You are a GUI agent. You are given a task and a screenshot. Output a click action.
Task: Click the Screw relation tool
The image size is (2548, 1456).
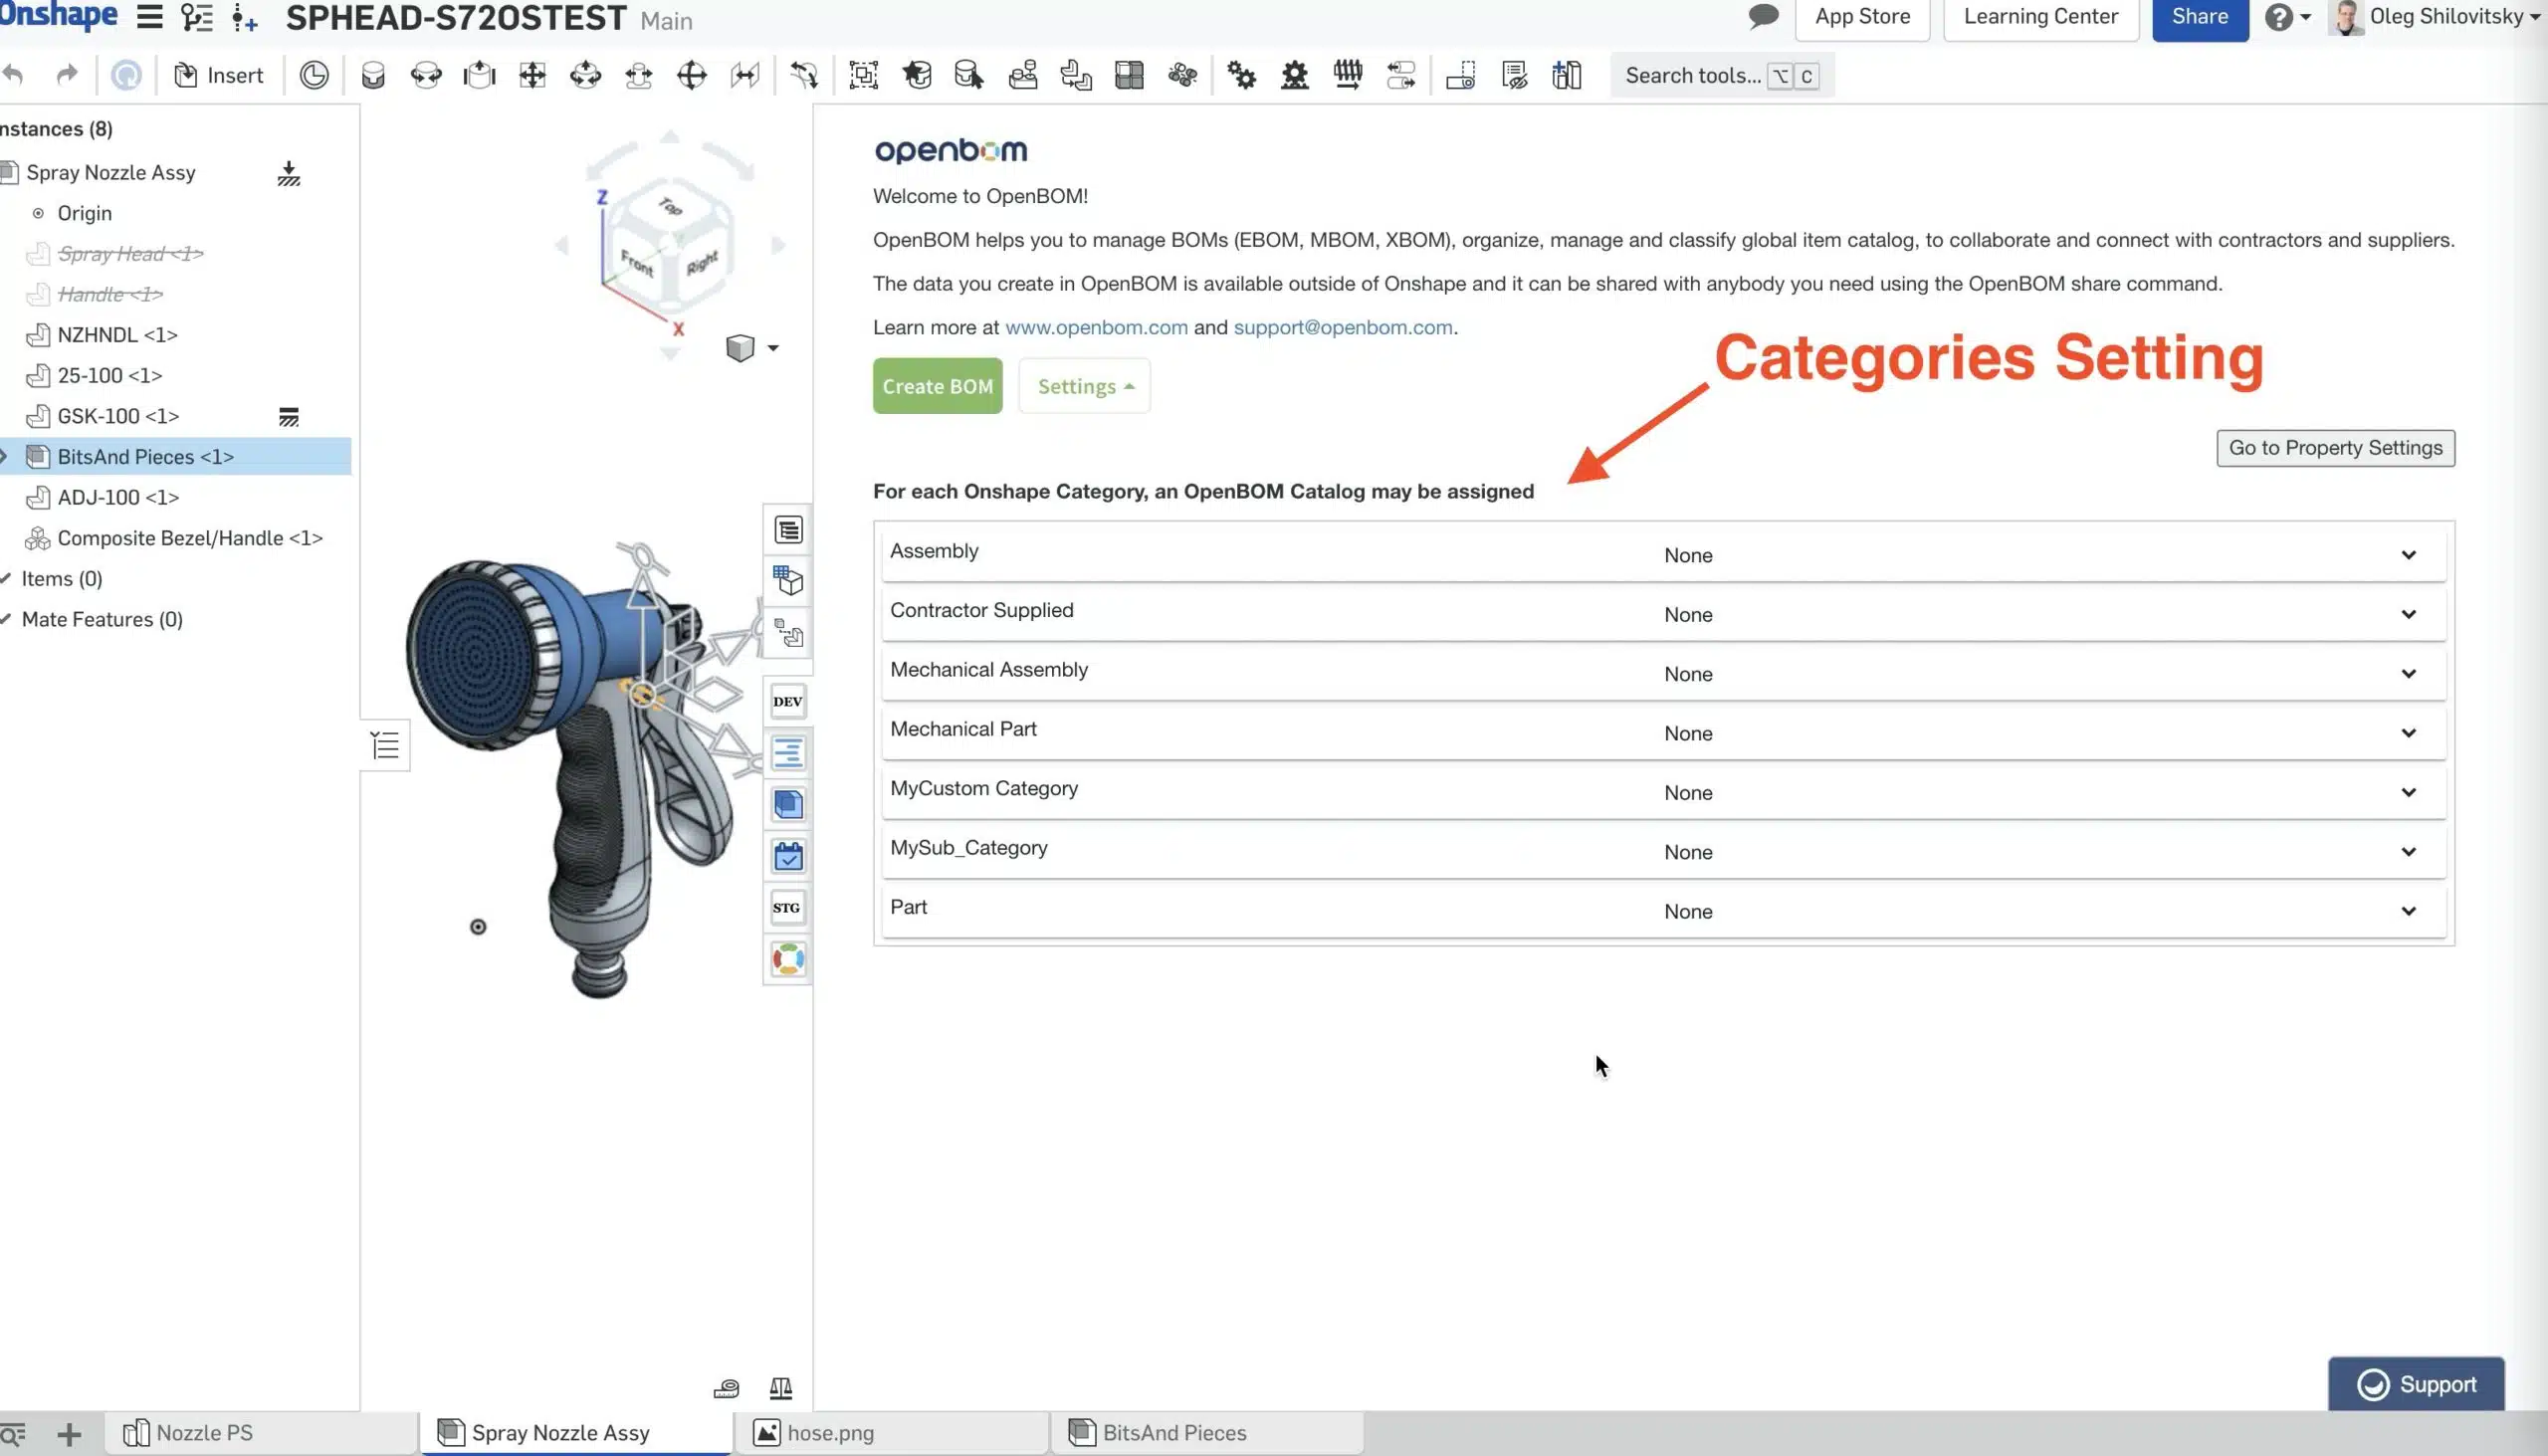pyautogui.click(x=1348, y=75)
